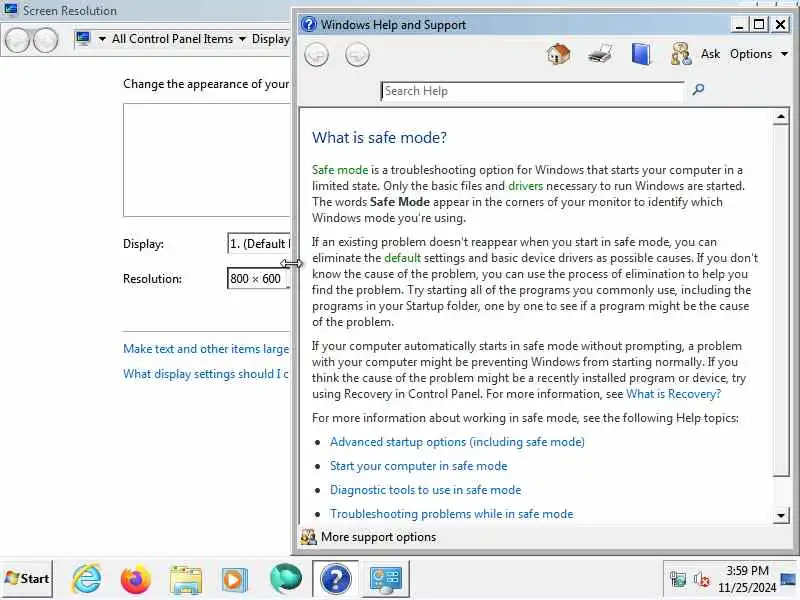Viewport: 800px width, 600px height.
Task: Open Advanced startup options (including safe mode)
Action: click(x=457, y=442)
